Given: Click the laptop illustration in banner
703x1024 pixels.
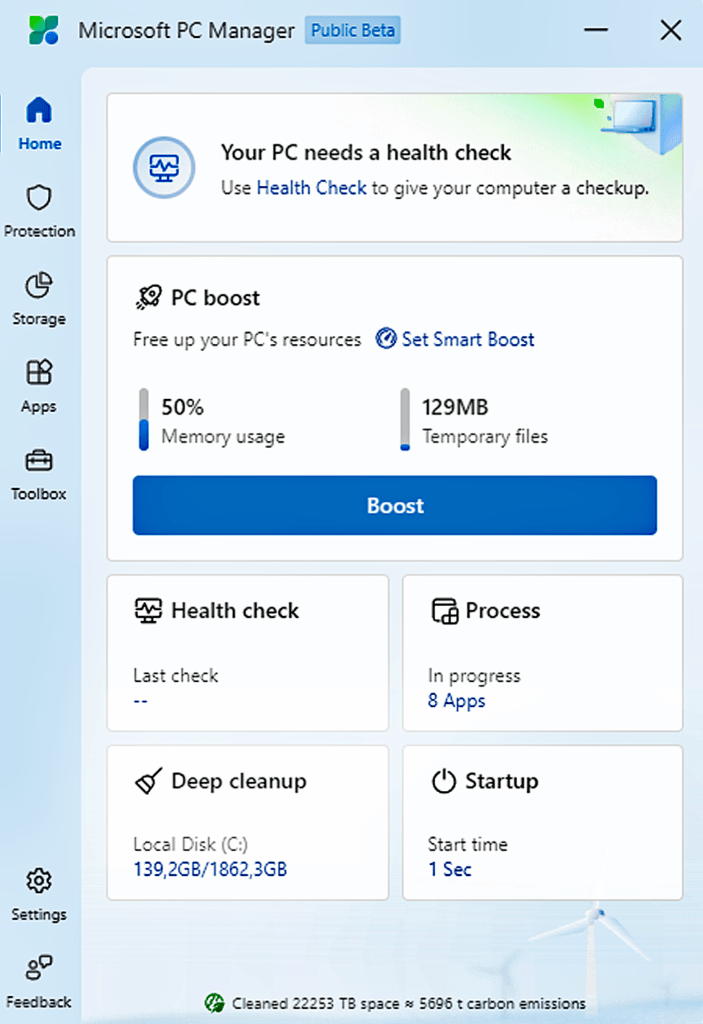Looking at the screenshot, I should [629, 116].
